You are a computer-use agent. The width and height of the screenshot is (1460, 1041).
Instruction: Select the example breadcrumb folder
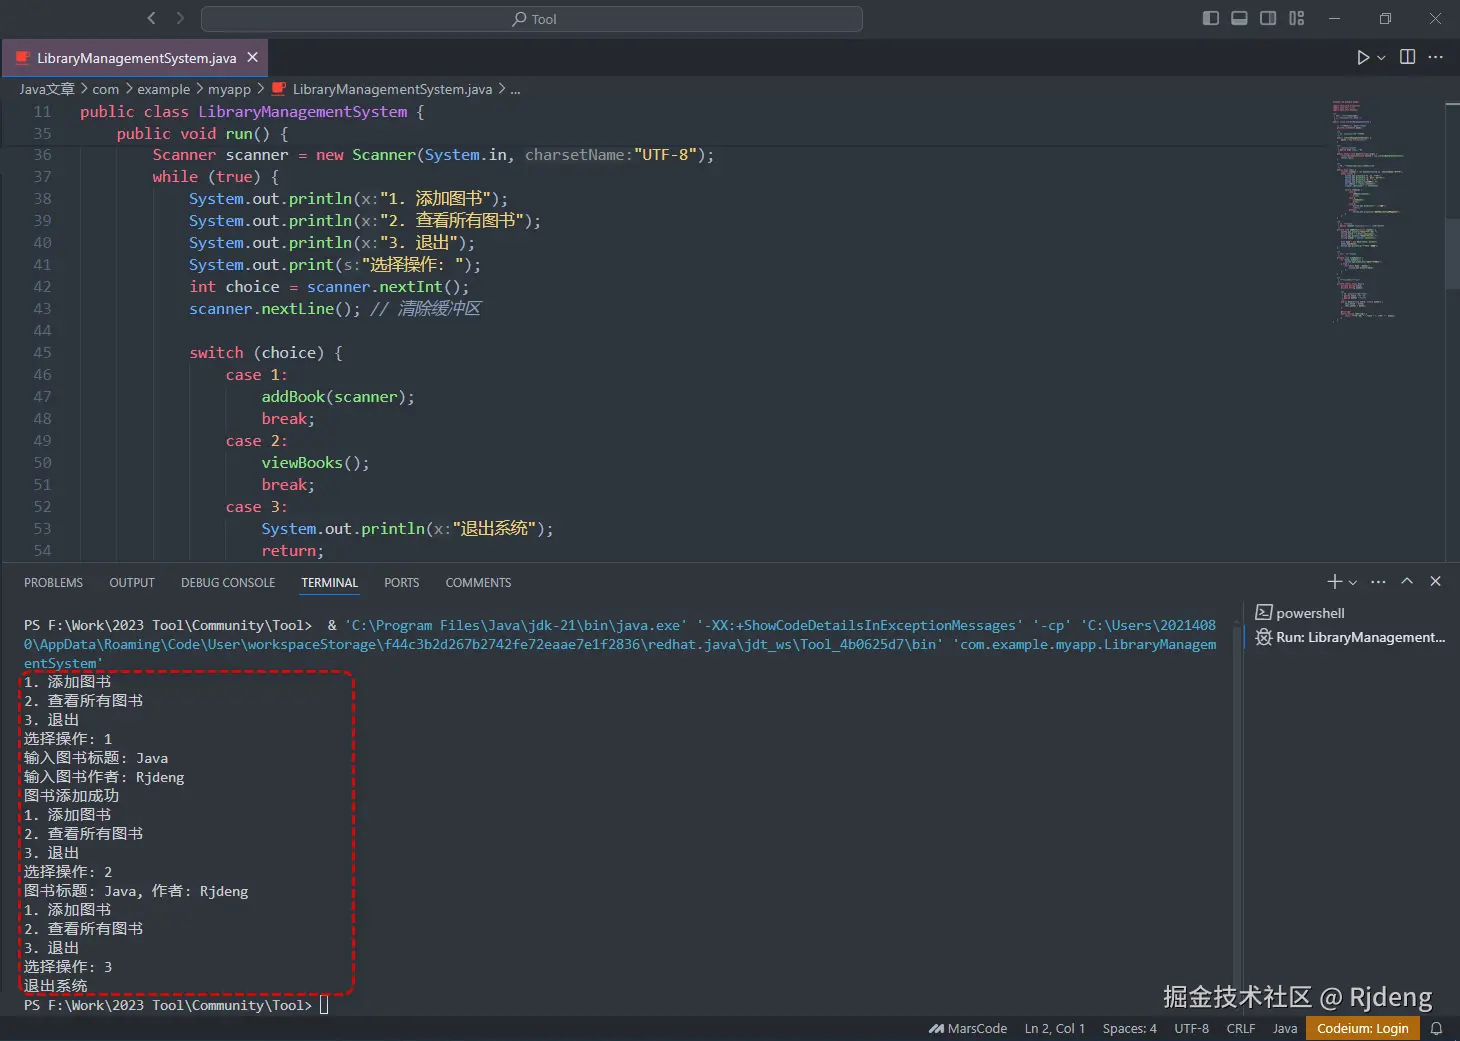click(x=163, y=89)
